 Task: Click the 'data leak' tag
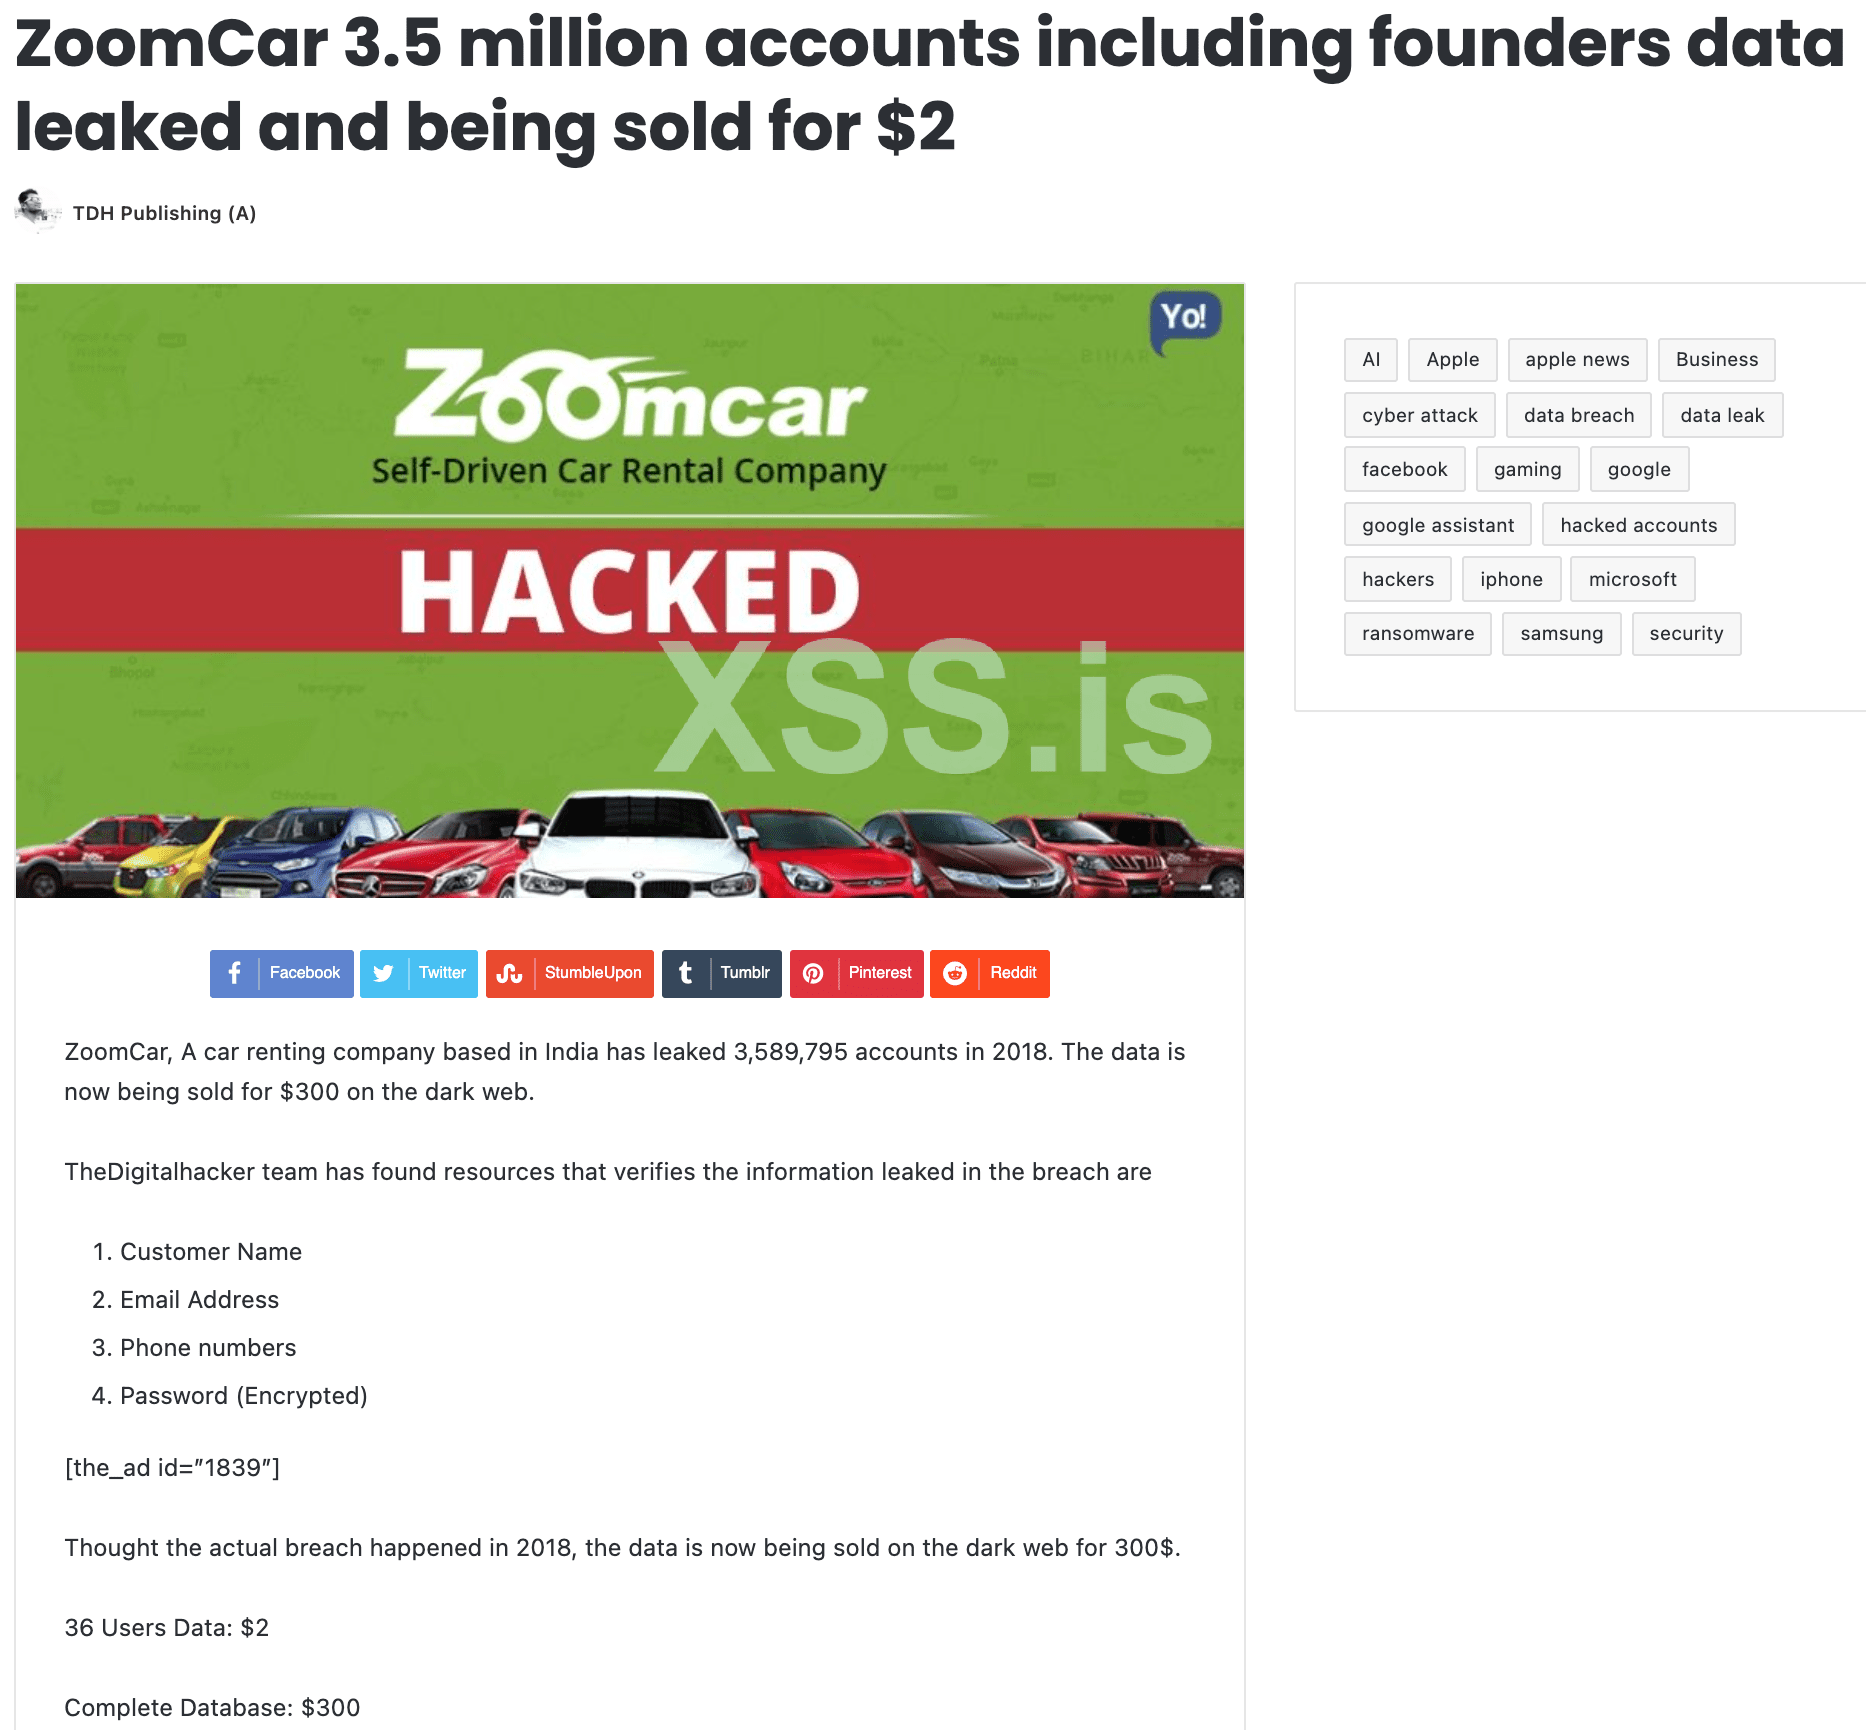pyautogui.click(x=1722, y=415)
